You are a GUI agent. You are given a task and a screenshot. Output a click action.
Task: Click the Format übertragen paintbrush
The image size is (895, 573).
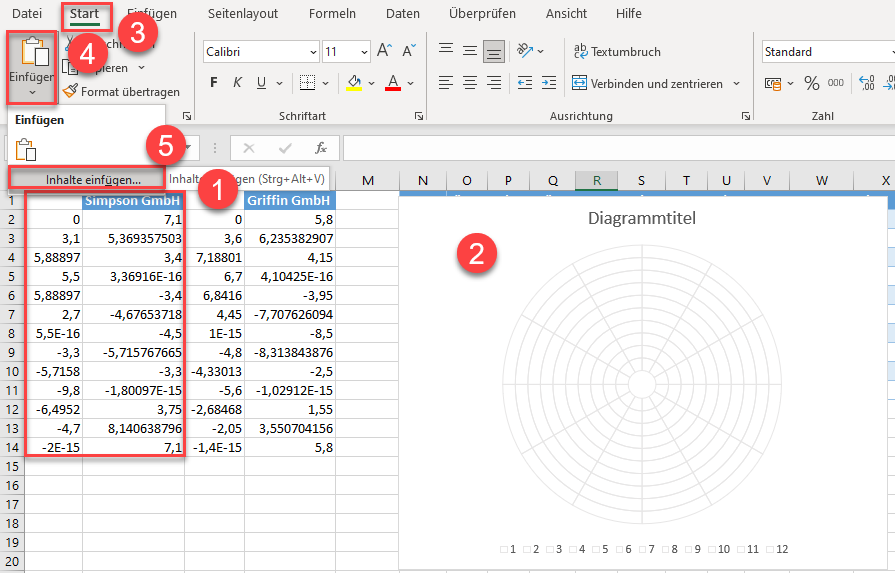[70, 91]
